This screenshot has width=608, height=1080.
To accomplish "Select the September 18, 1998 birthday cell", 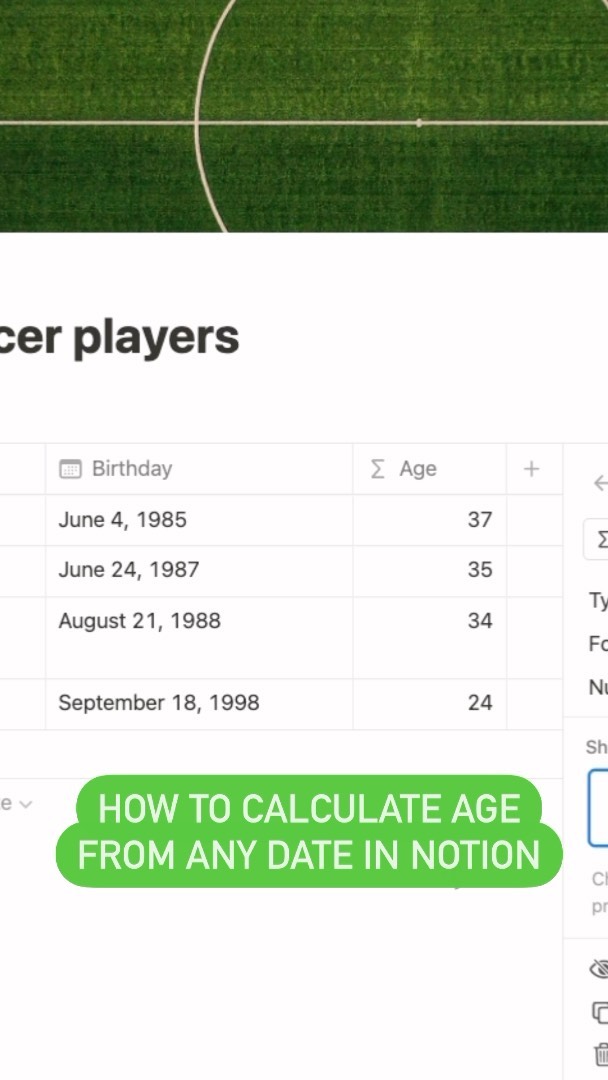I will 158,703.
